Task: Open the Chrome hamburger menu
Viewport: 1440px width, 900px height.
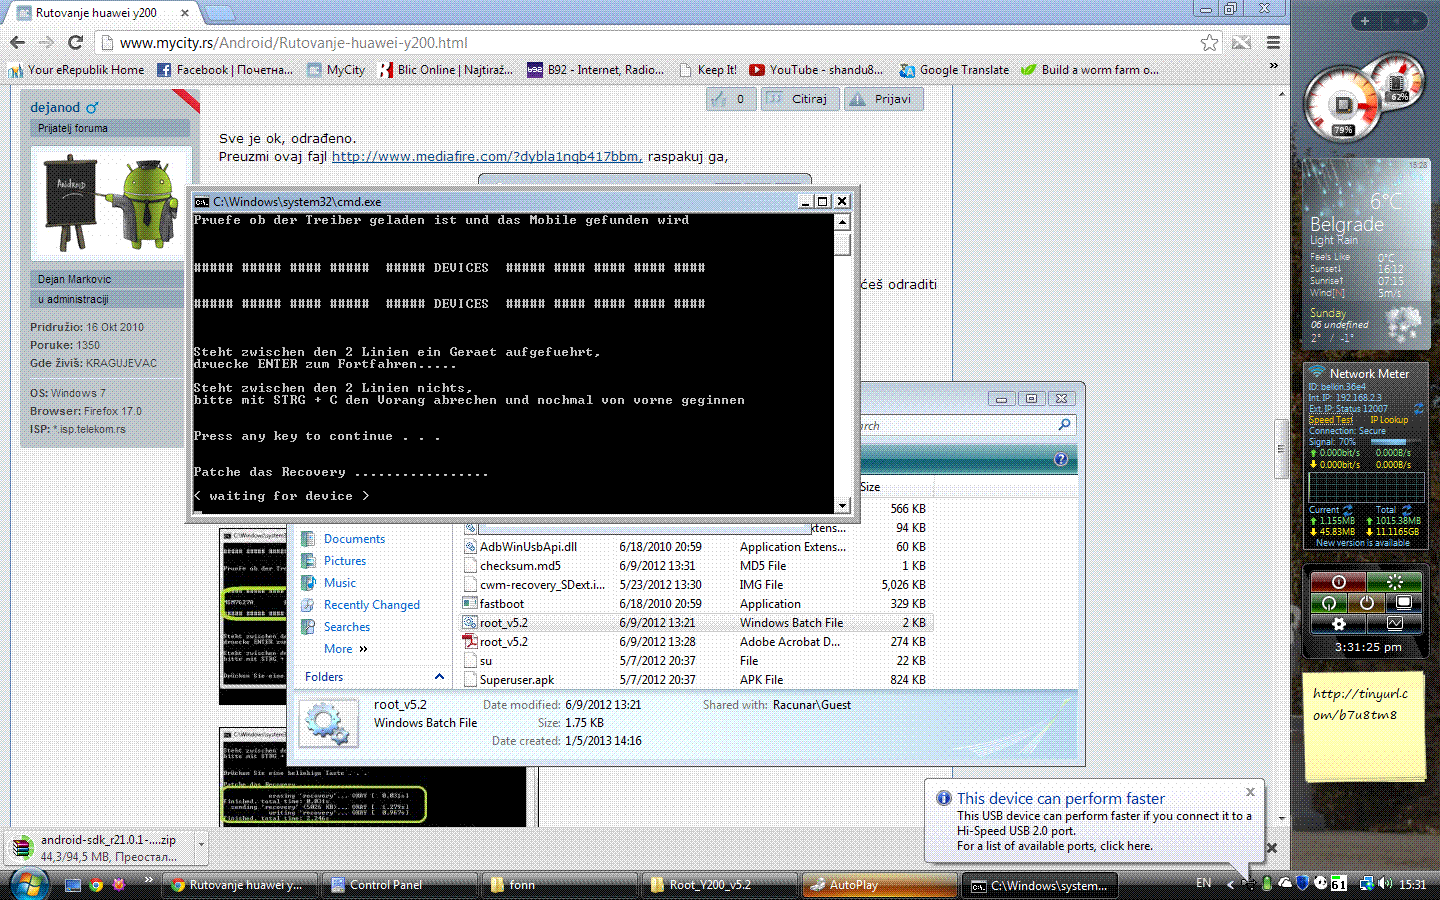Action: [1273, 42]
